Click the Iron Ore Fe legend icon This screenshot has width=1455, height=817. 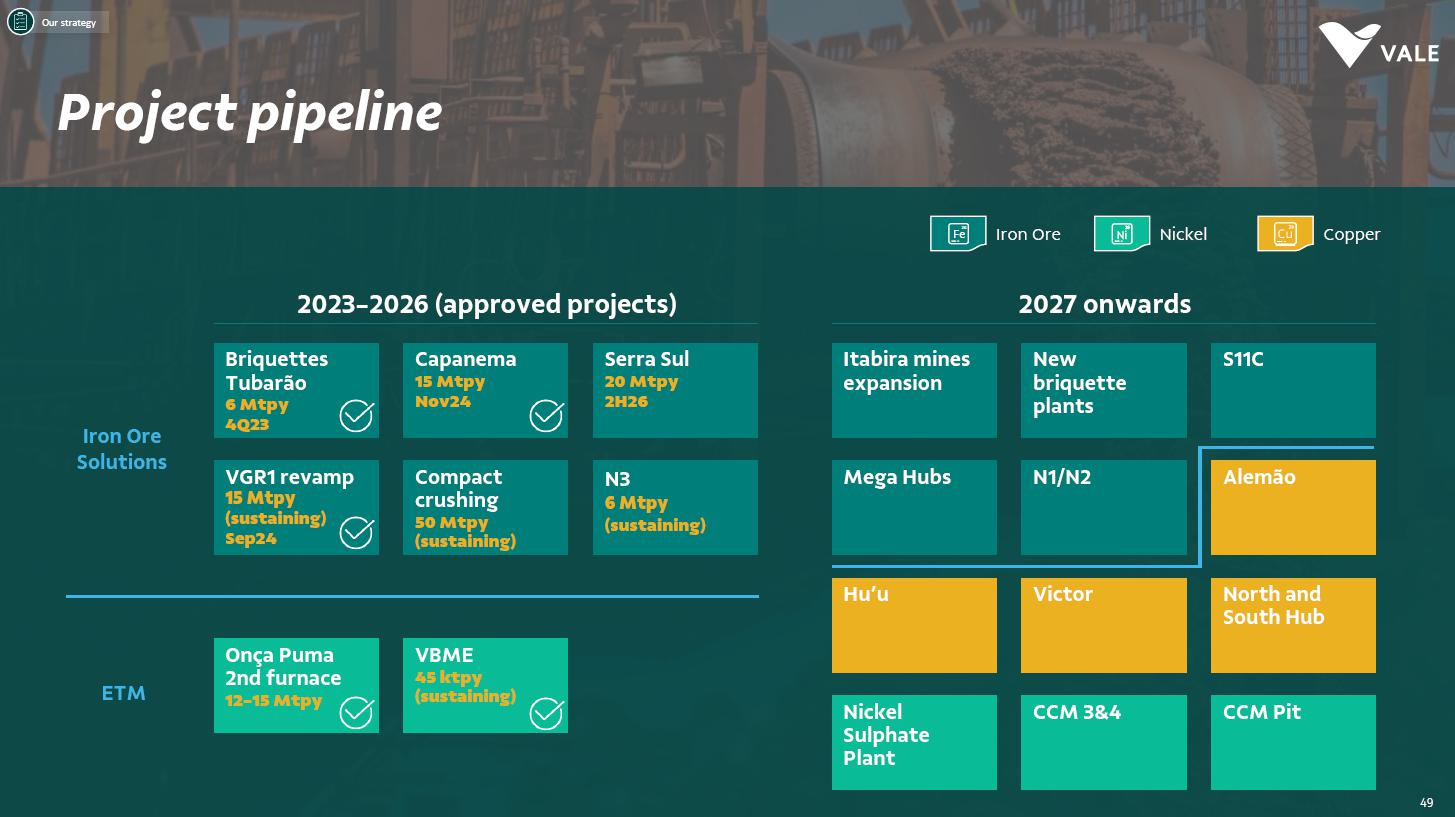958,234
